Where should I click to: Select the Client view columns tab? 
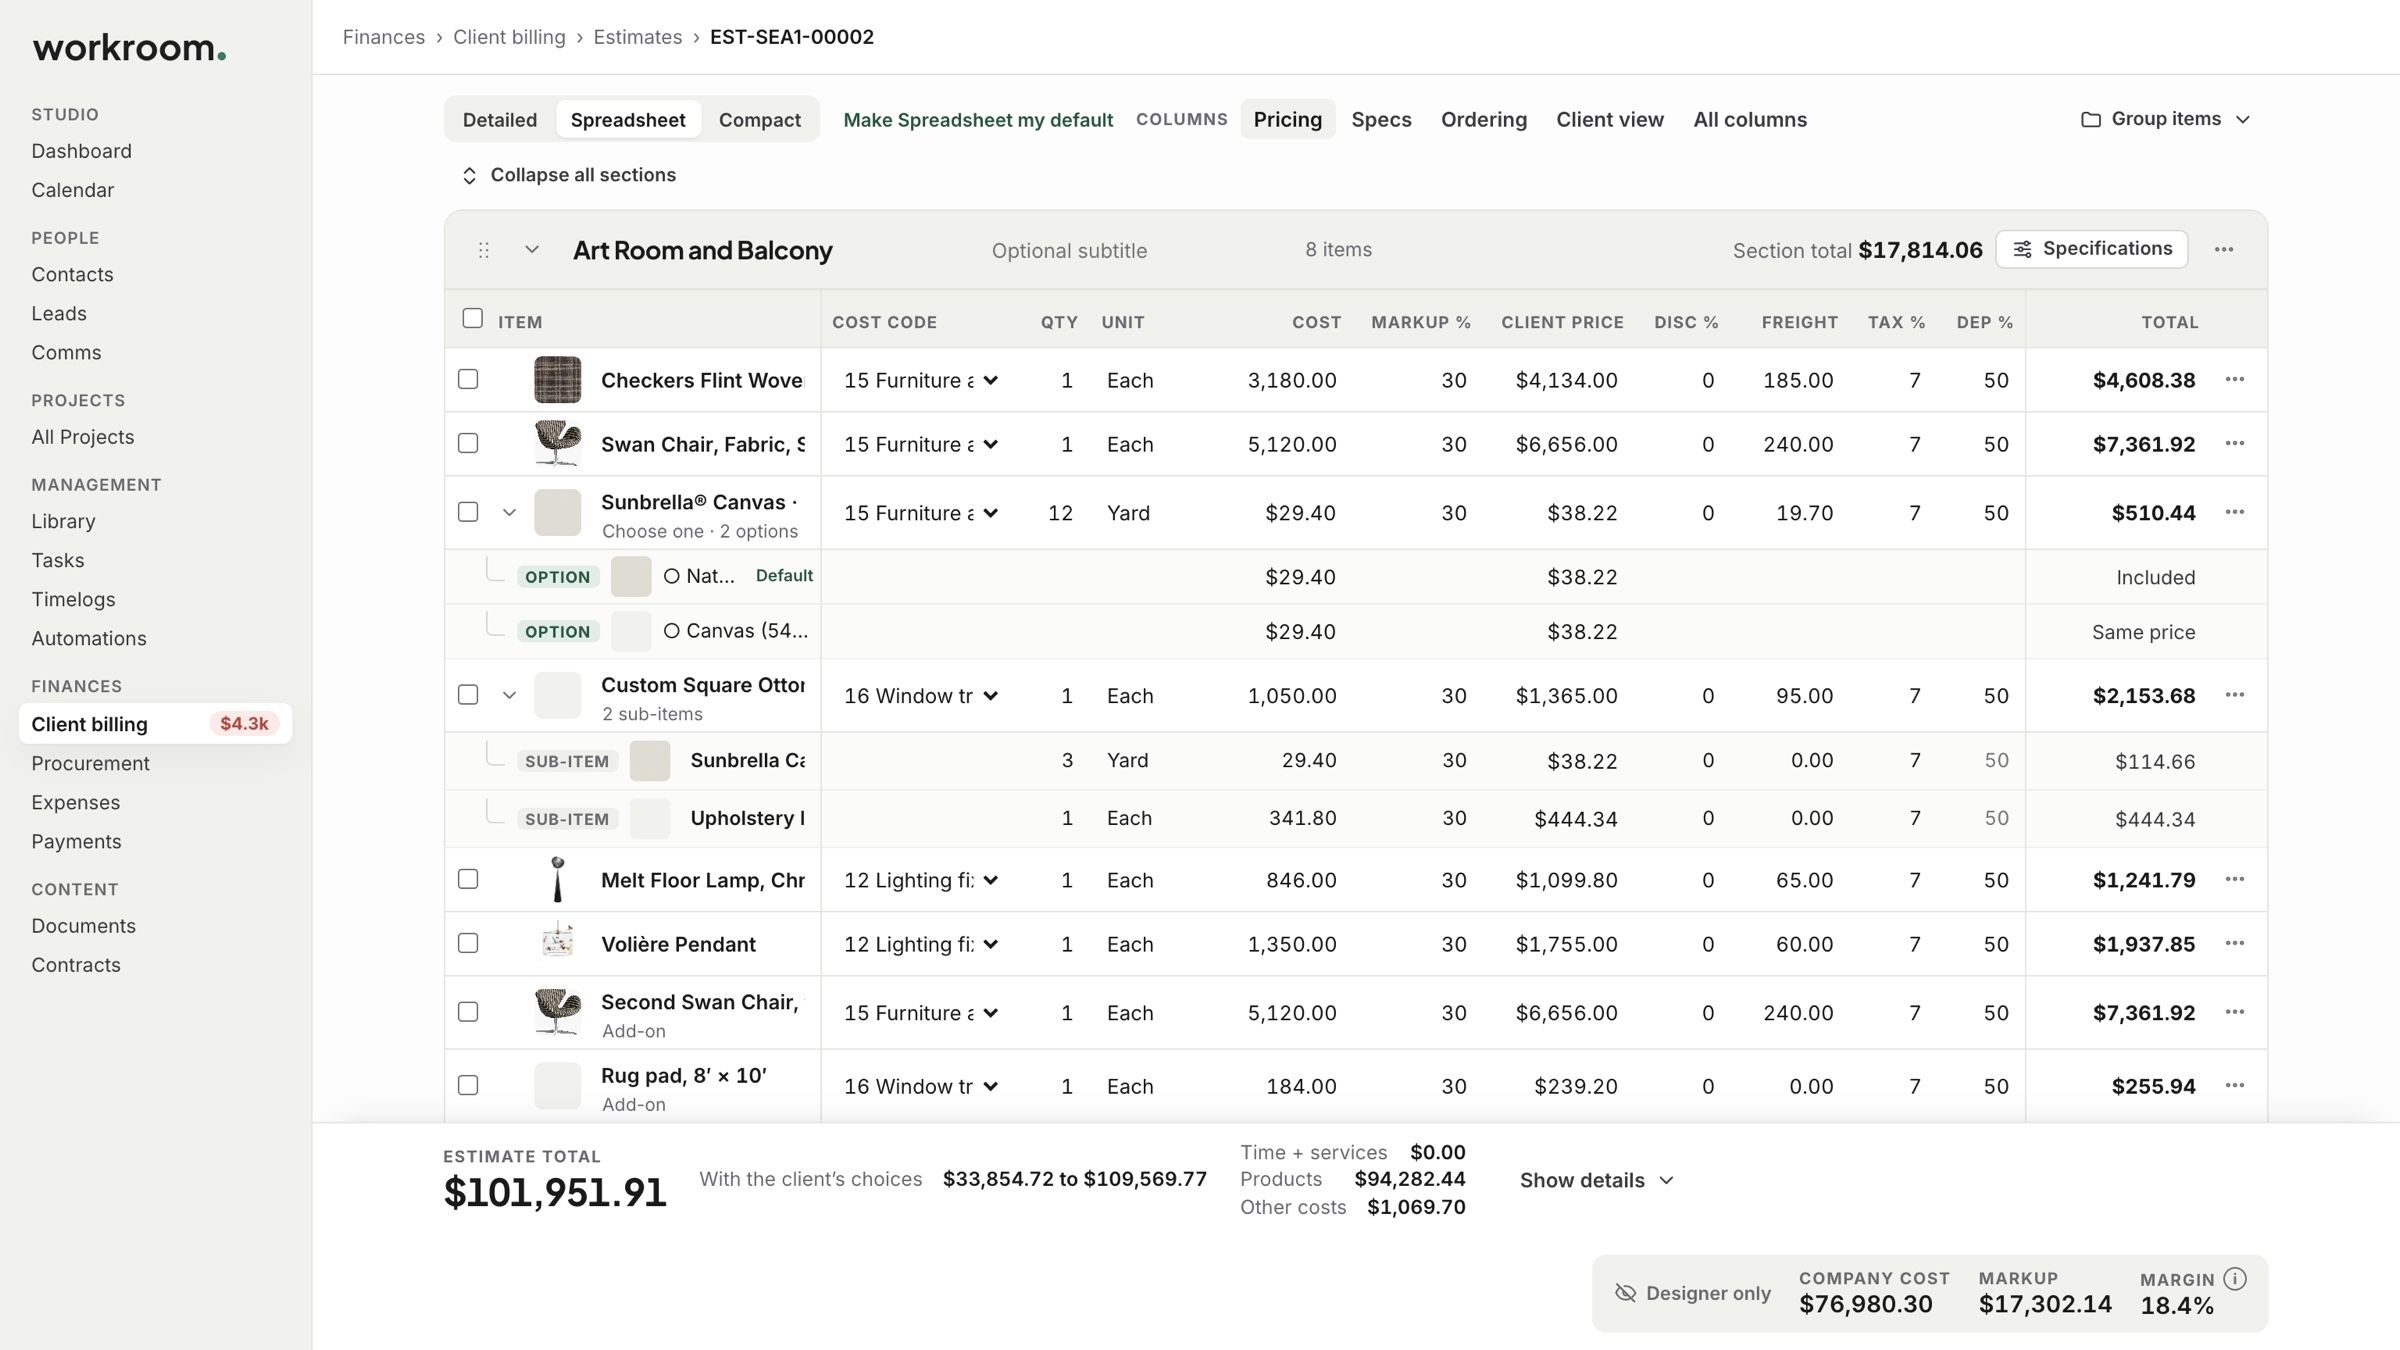coord(1610,120)
